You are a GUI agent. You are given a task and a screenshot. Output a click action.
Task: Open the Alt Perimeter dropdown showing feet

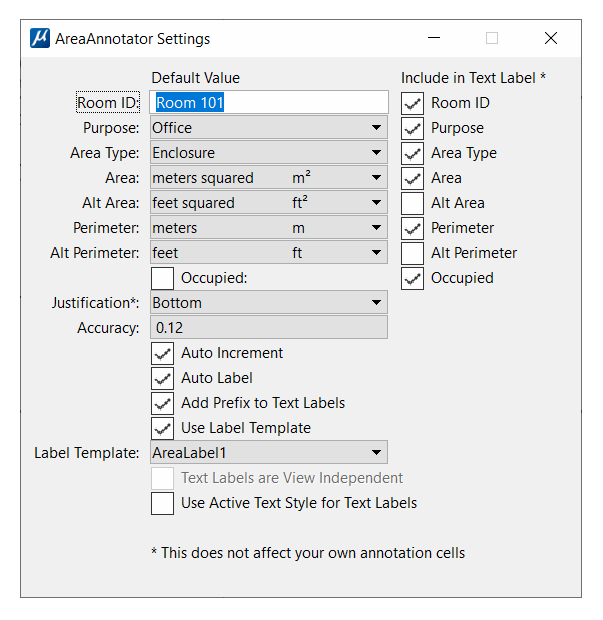[x=269, y=252]
